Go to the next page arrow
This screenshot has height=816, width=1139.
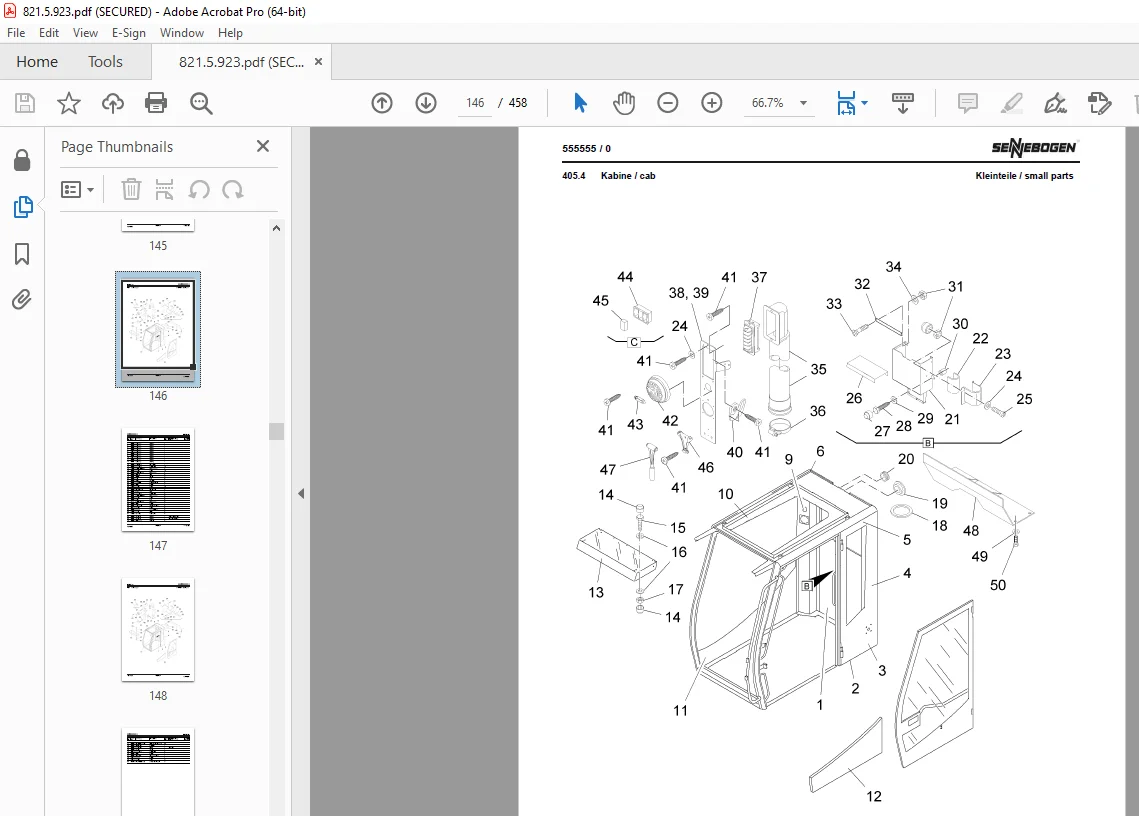(x=426, y=103)
